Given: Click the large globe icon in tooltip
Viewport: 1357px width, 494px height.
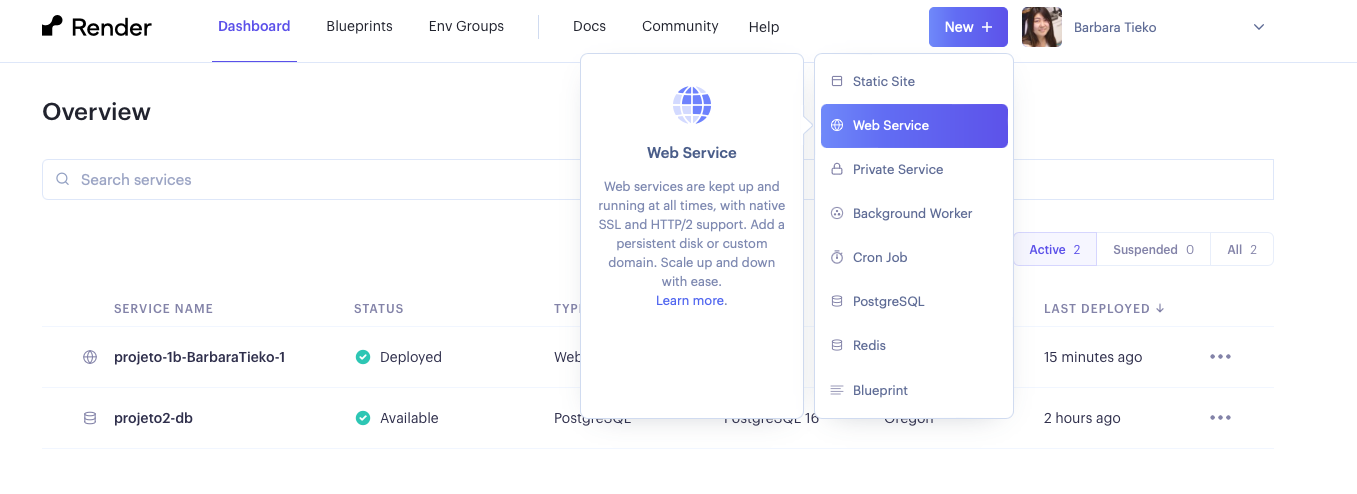Looking at the screenshot, I should tap(692, 105).
